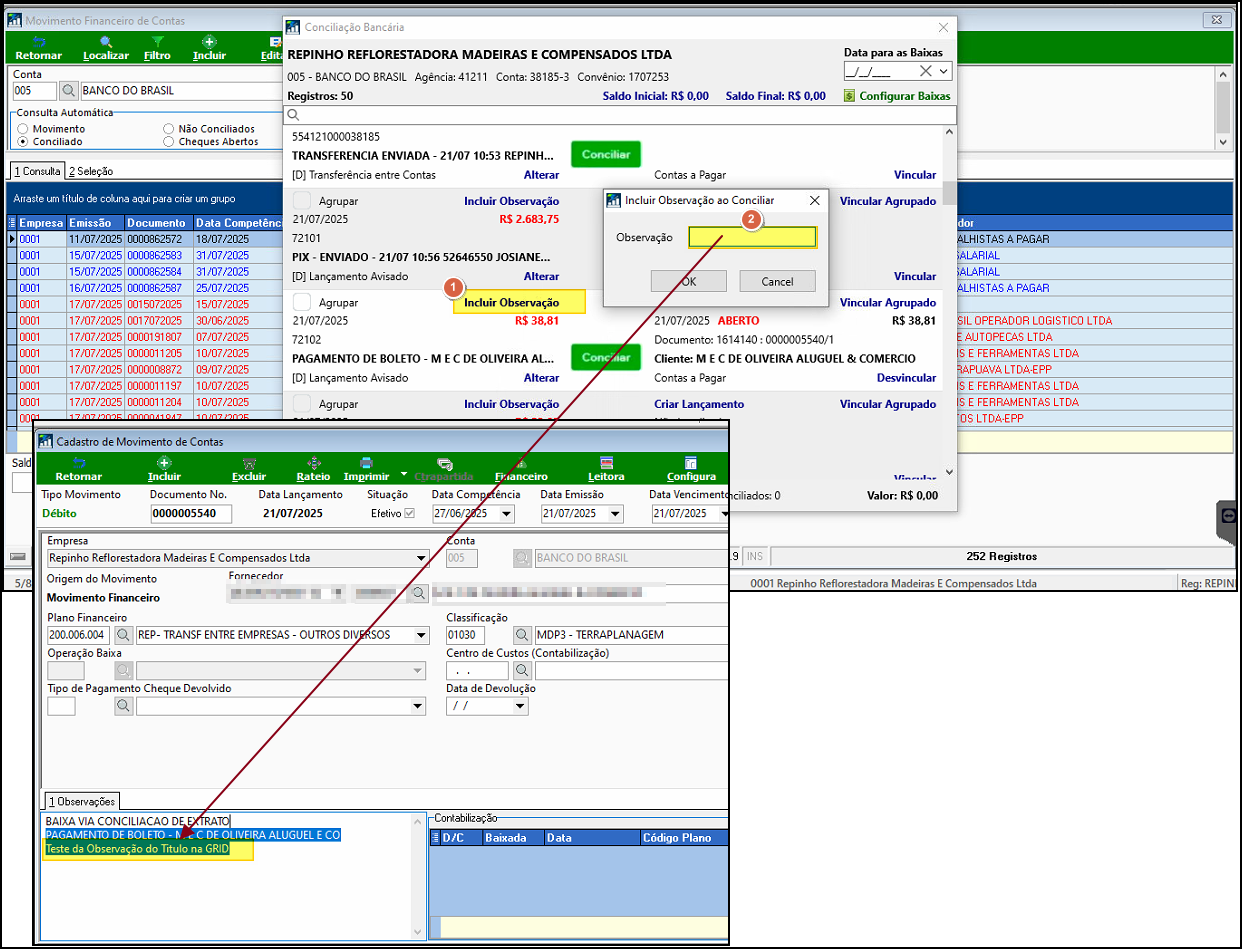
Task: Select Cheques Abertos radio option
Action: (x=168, y=142)
